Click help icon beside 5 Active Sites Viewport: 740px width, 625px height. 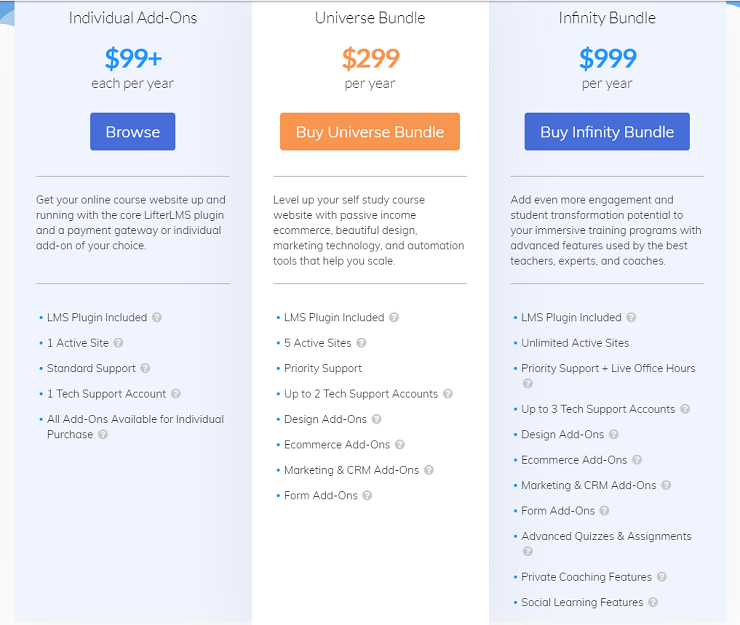point(362,343)
